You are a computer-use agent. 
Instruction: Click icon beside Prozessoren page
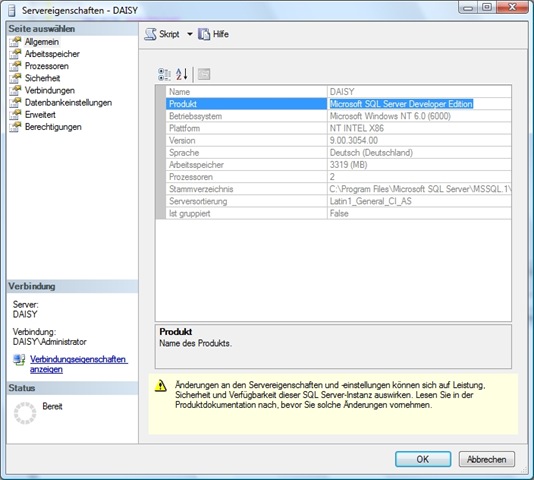(15, 66)
